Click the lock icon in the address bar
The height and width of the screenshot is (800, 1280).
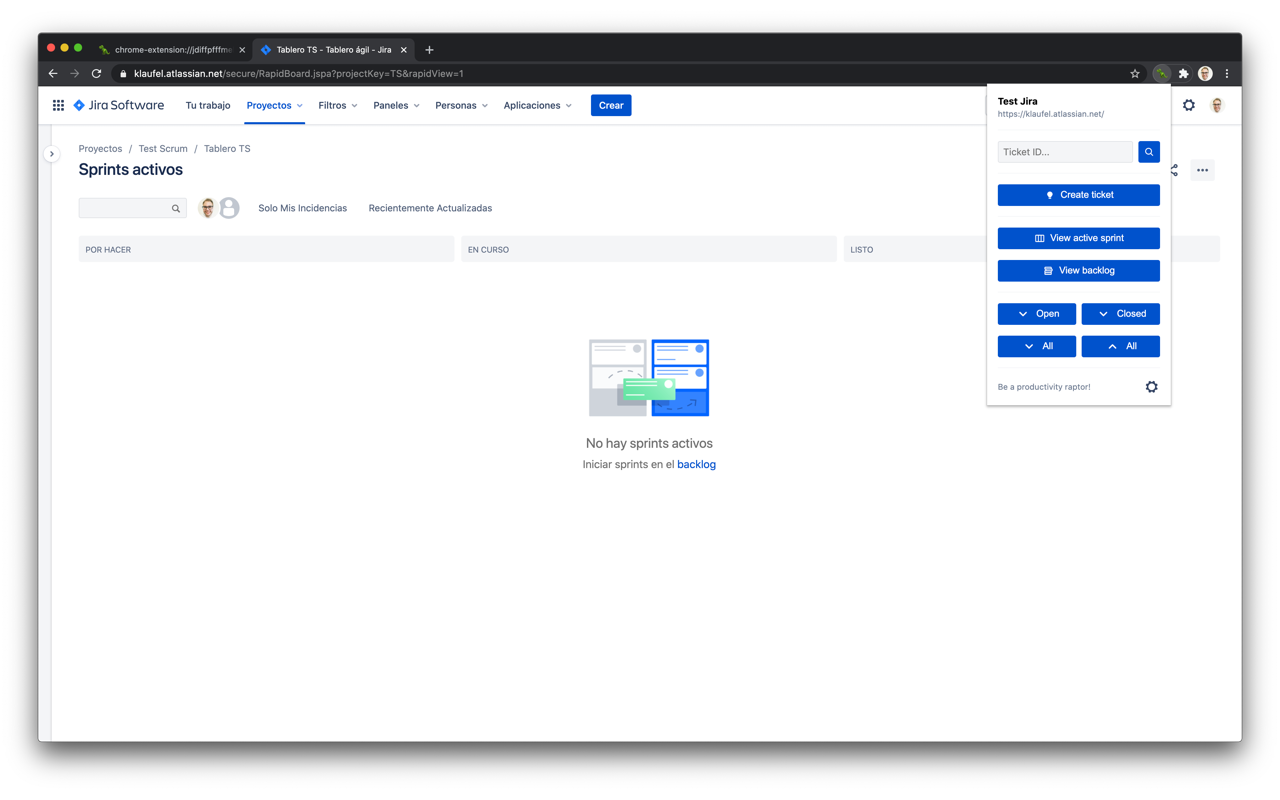(x=123, y=74)
